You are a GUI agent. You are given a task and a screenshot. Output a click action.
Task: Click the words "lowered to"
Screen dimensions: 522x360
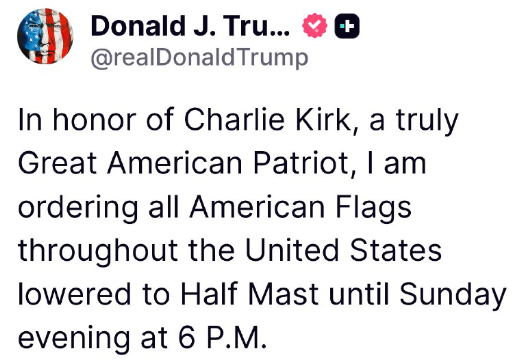coord(94,294)
